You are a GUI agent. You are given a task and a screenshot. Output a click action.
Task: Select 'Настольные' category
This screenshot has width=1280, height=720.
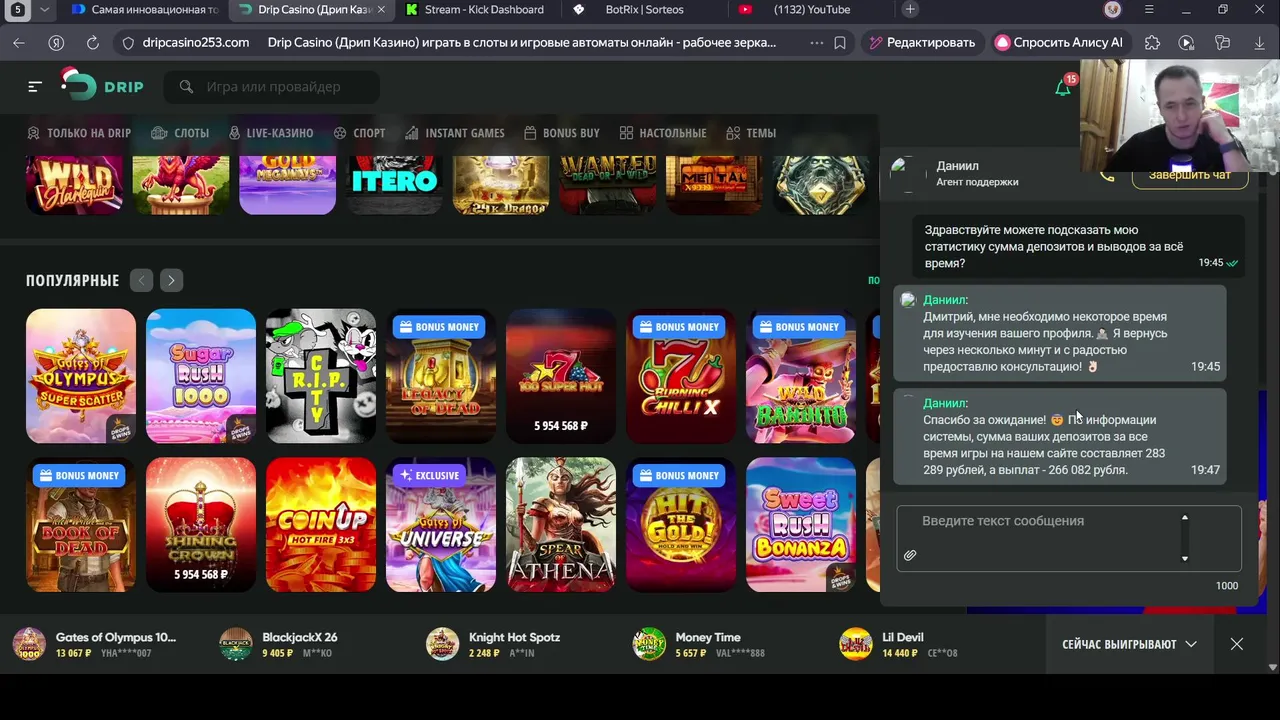[x=662, y=133]
